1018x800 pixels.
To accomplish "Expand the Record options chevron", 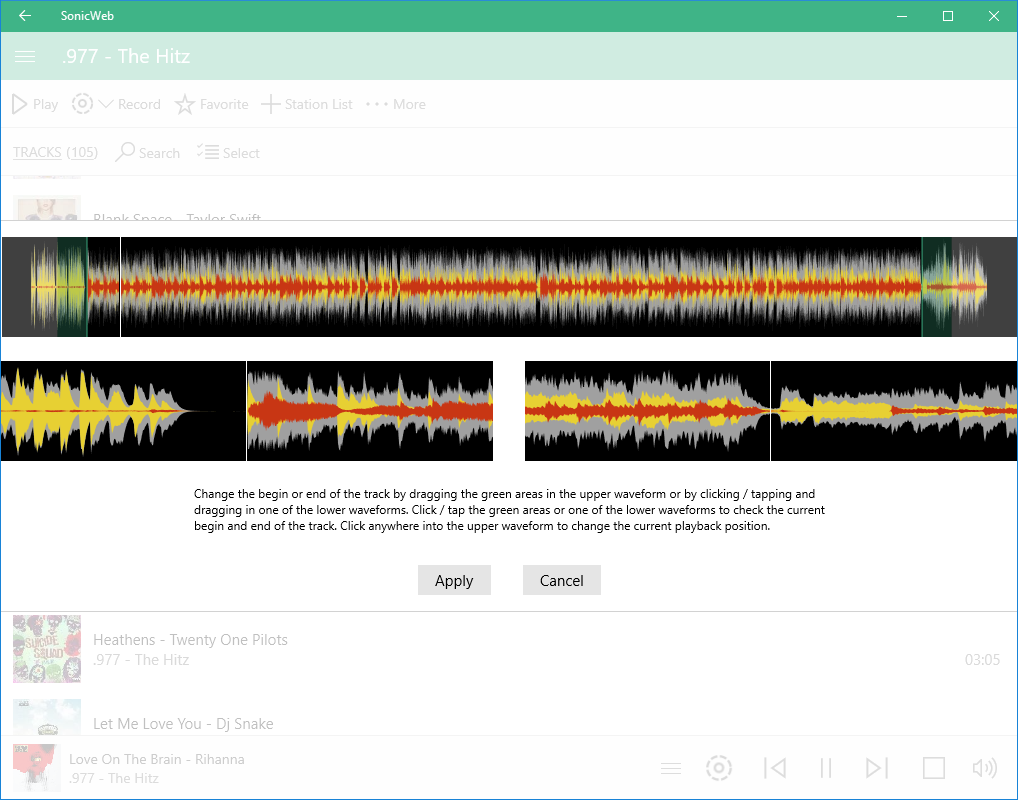I will click(x=104, y=103).
